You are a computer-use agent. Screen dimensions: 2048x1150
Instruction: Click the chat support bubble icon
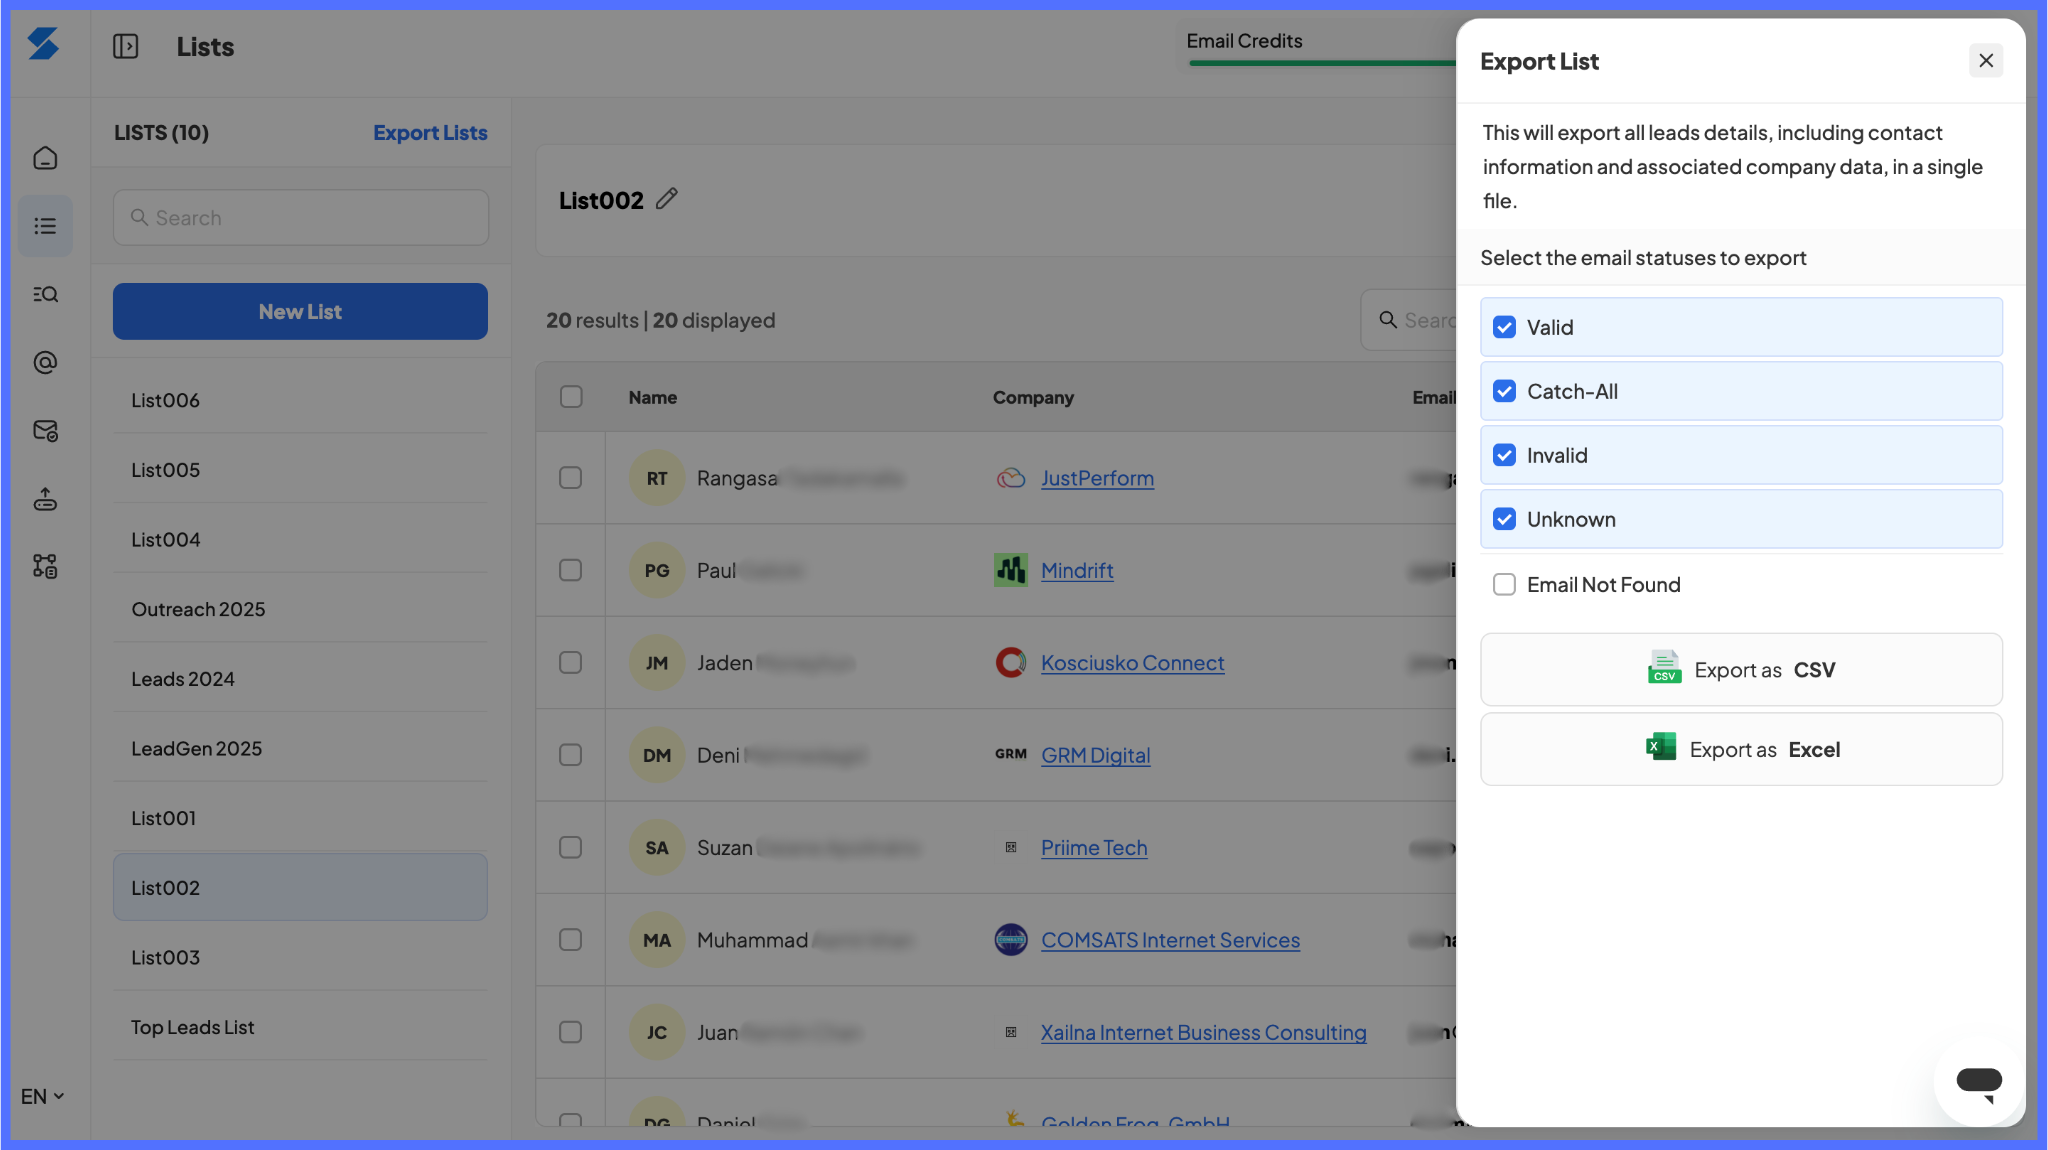click(1978, 1082)
